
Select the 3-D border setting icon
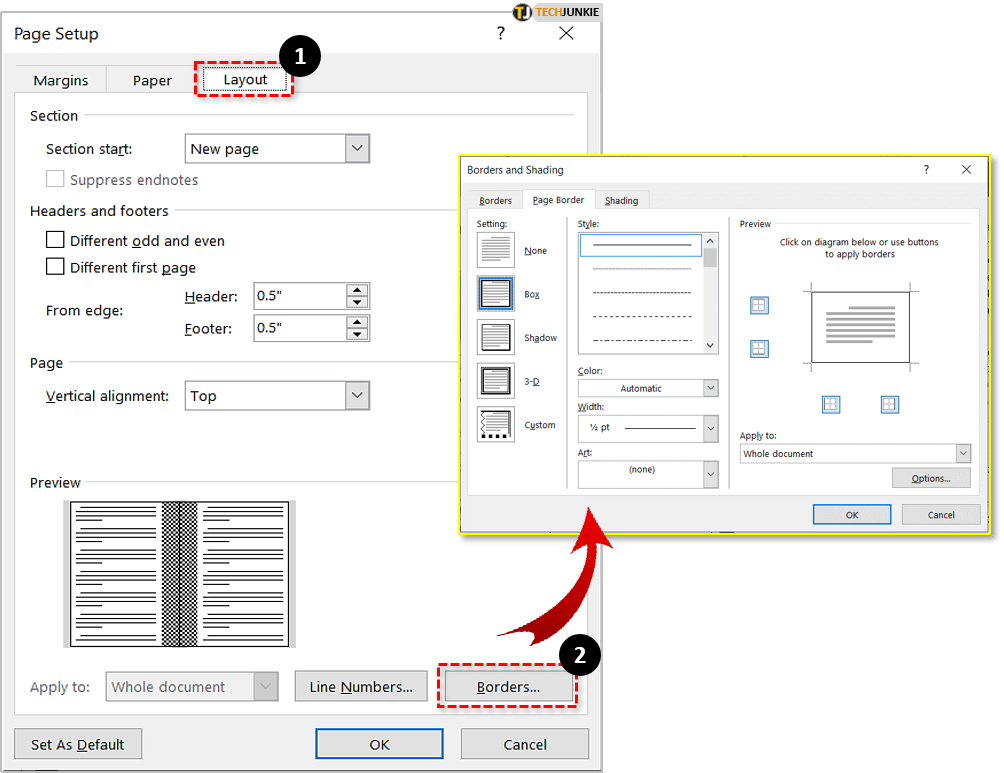coord(496,381)
